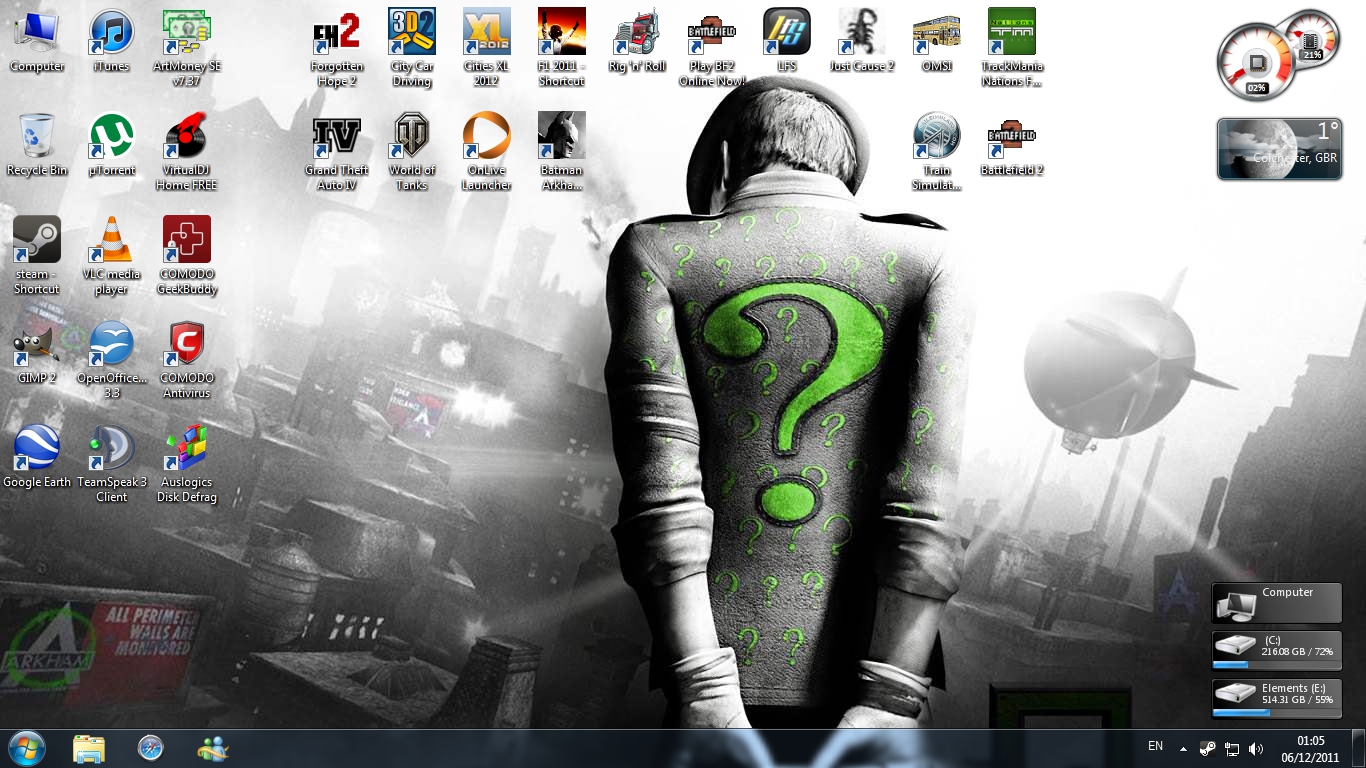Image resolution: width=1366 pixels, height=768 pixels.
Task: Open the volume control in the tray
Action: (x=1256, y=748)
